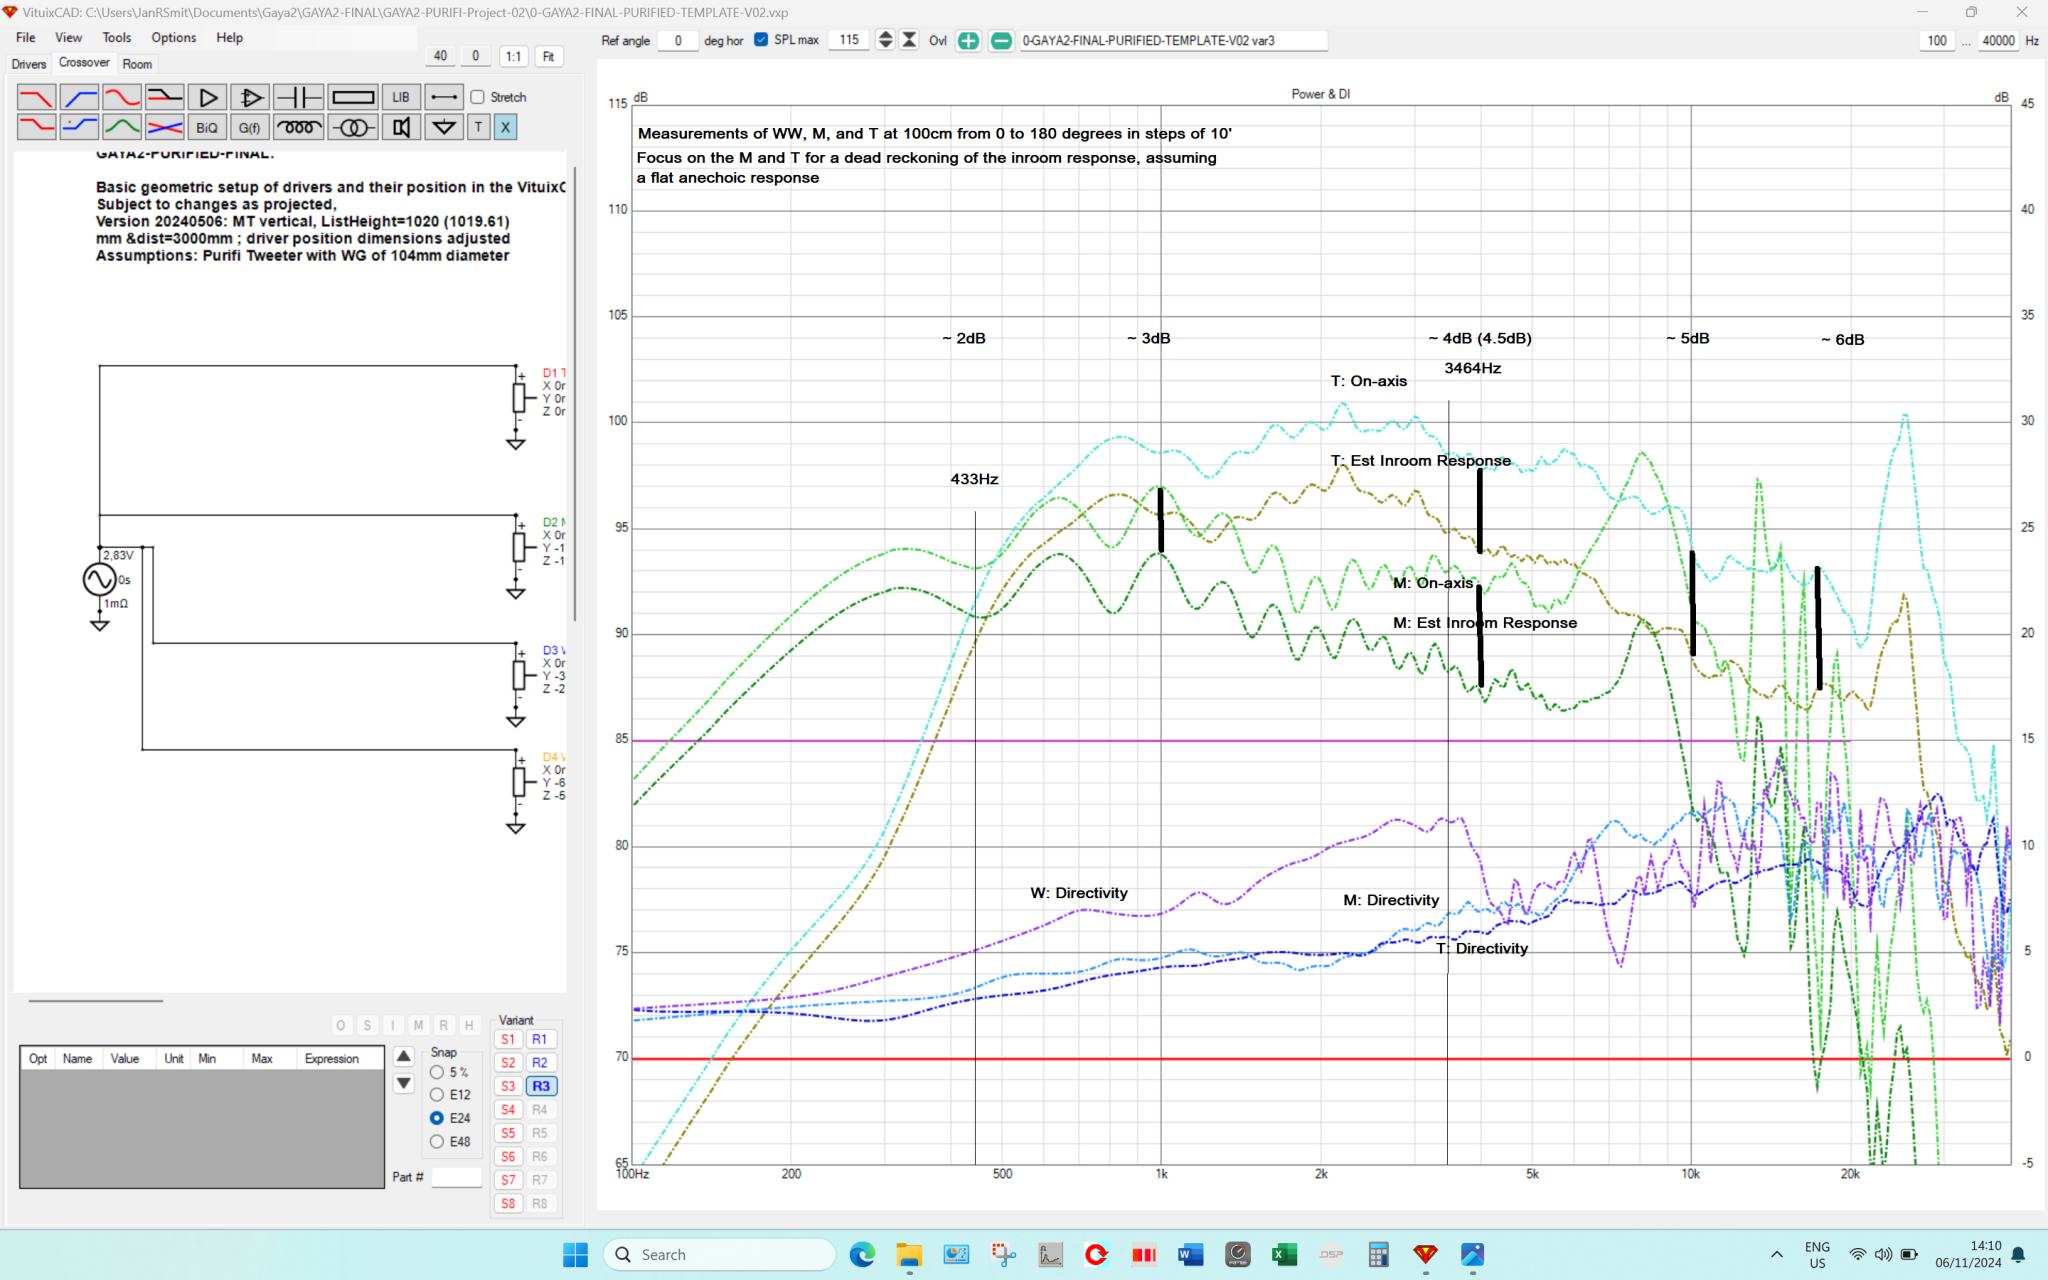Image resolution: width=2048 pixels, height=1280 pixels.
Task: Open the View menu
Action: point(68,37)
